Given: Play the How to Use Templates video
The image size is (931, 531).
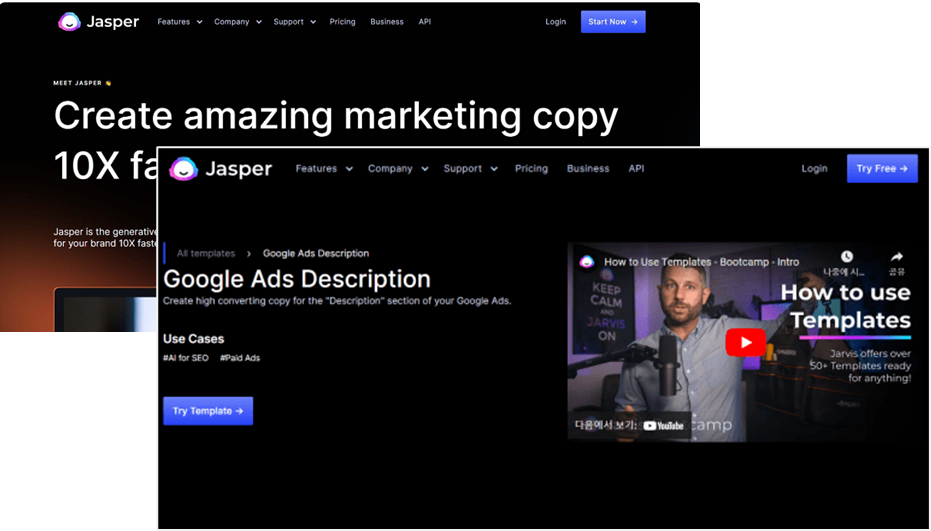Looking at the screenshot, I should (745, 343).
